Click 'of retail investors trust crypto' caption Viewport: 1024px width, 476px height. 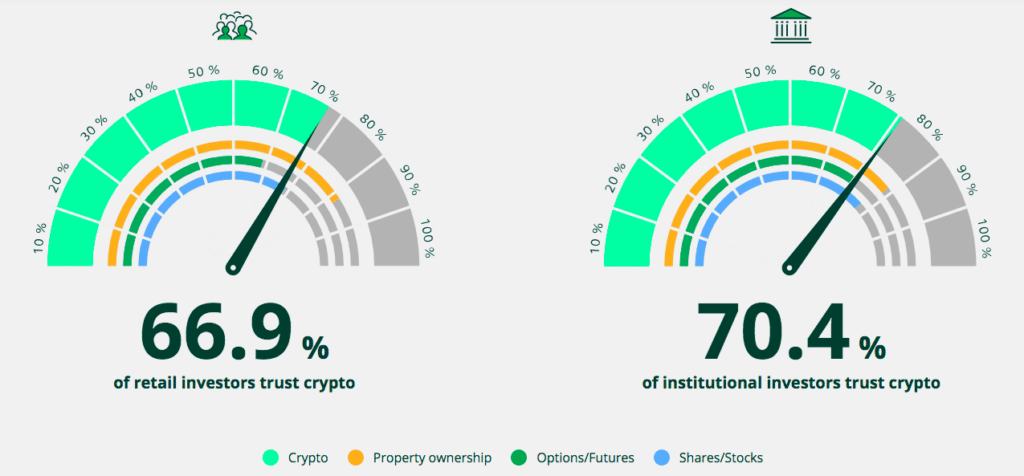234,383
